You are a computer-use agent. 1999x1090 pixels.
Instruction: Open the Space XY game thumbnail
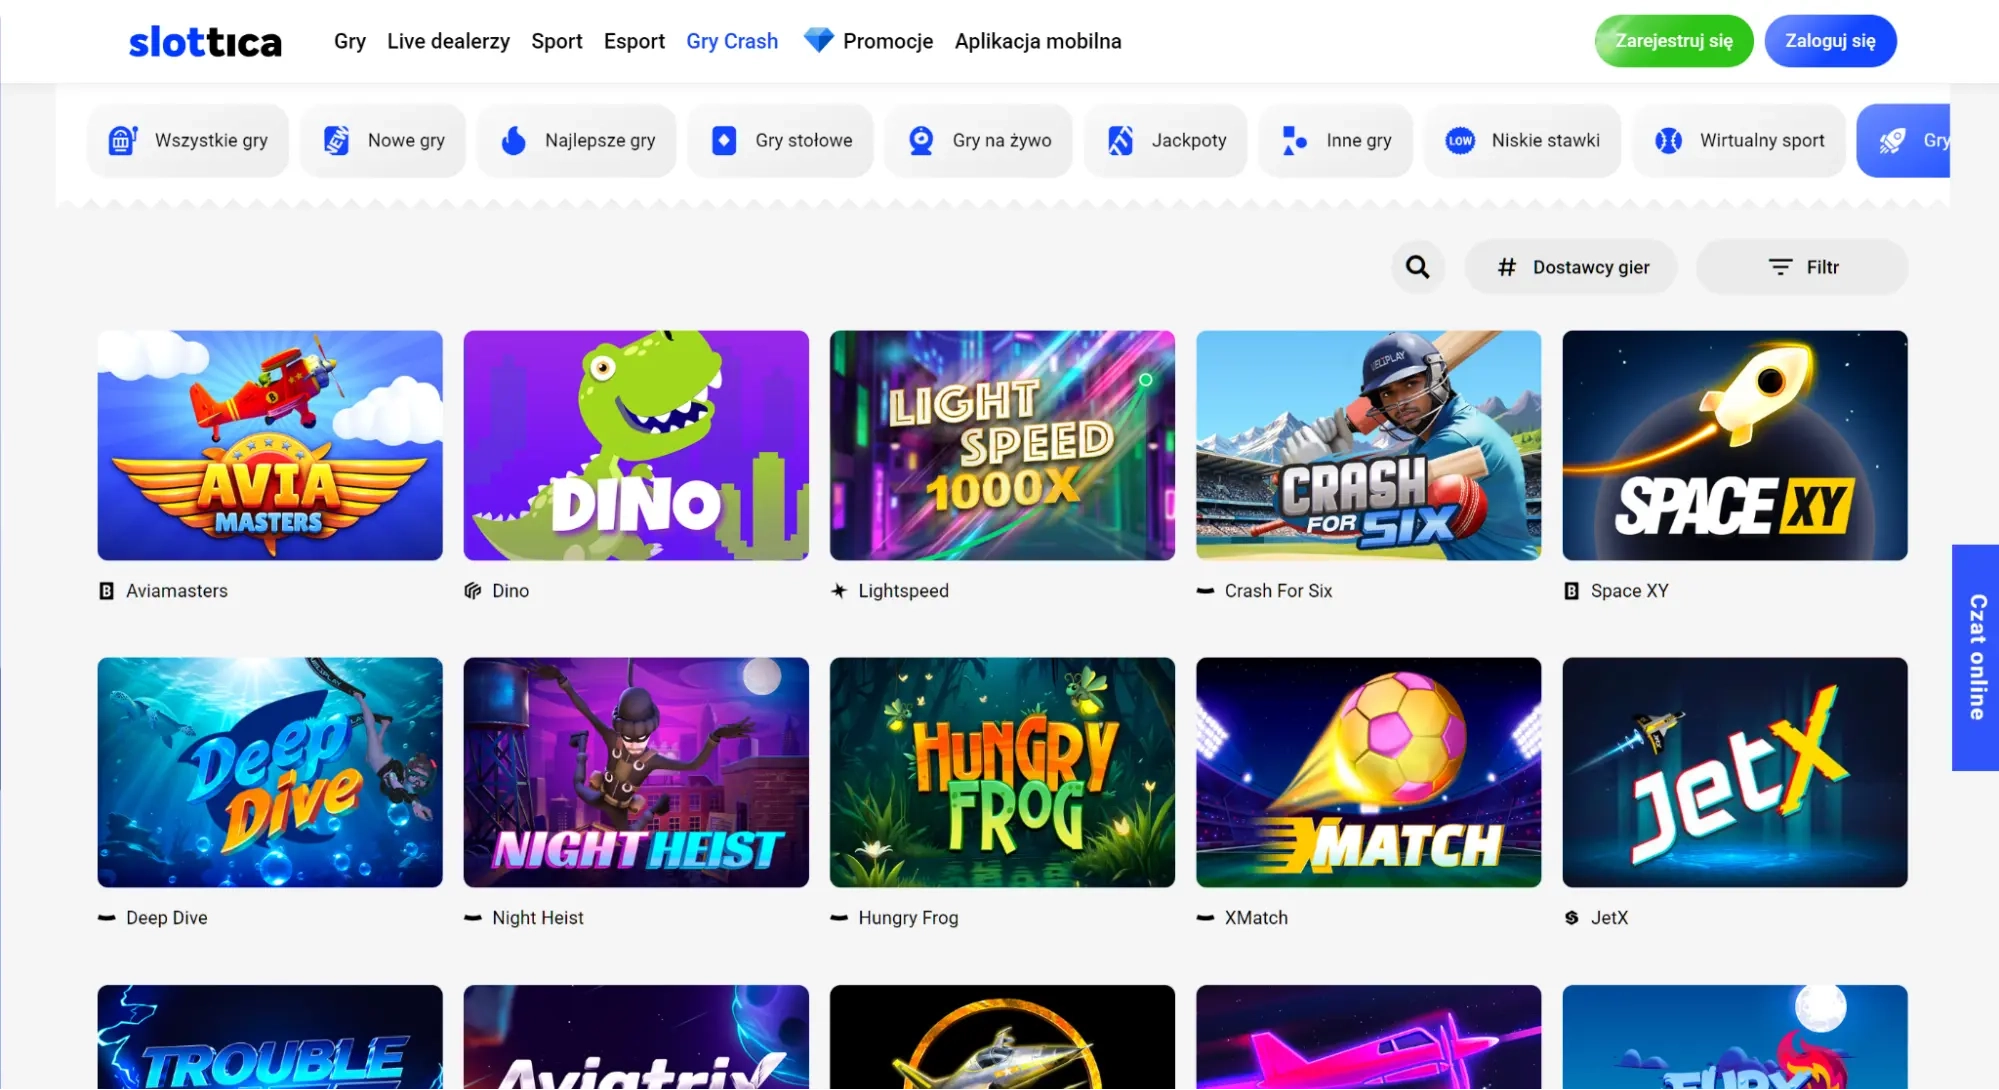[1735, 445]
